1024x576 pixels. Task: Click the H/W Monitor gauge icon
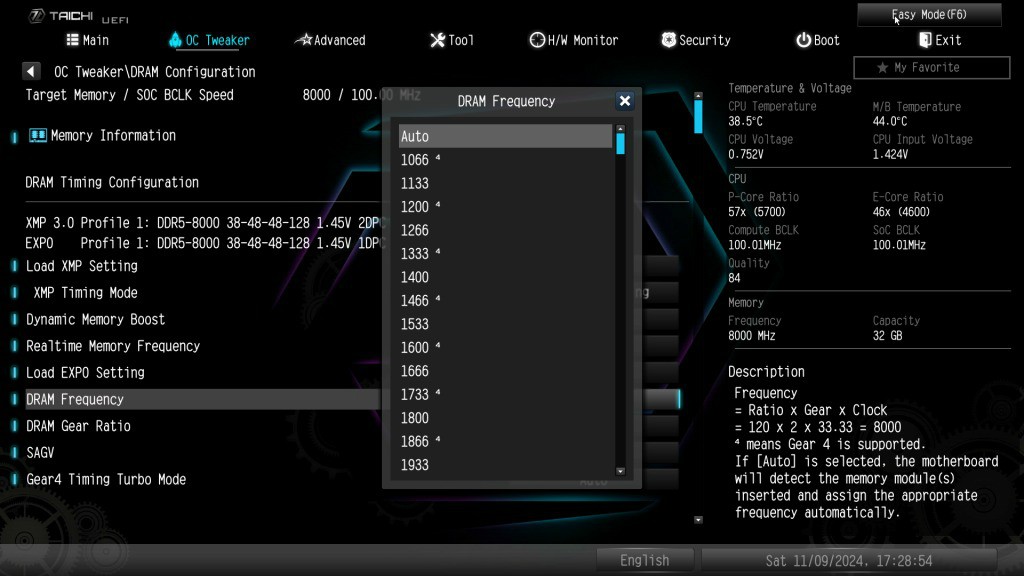pyautogui.click(x=537, y=40)
